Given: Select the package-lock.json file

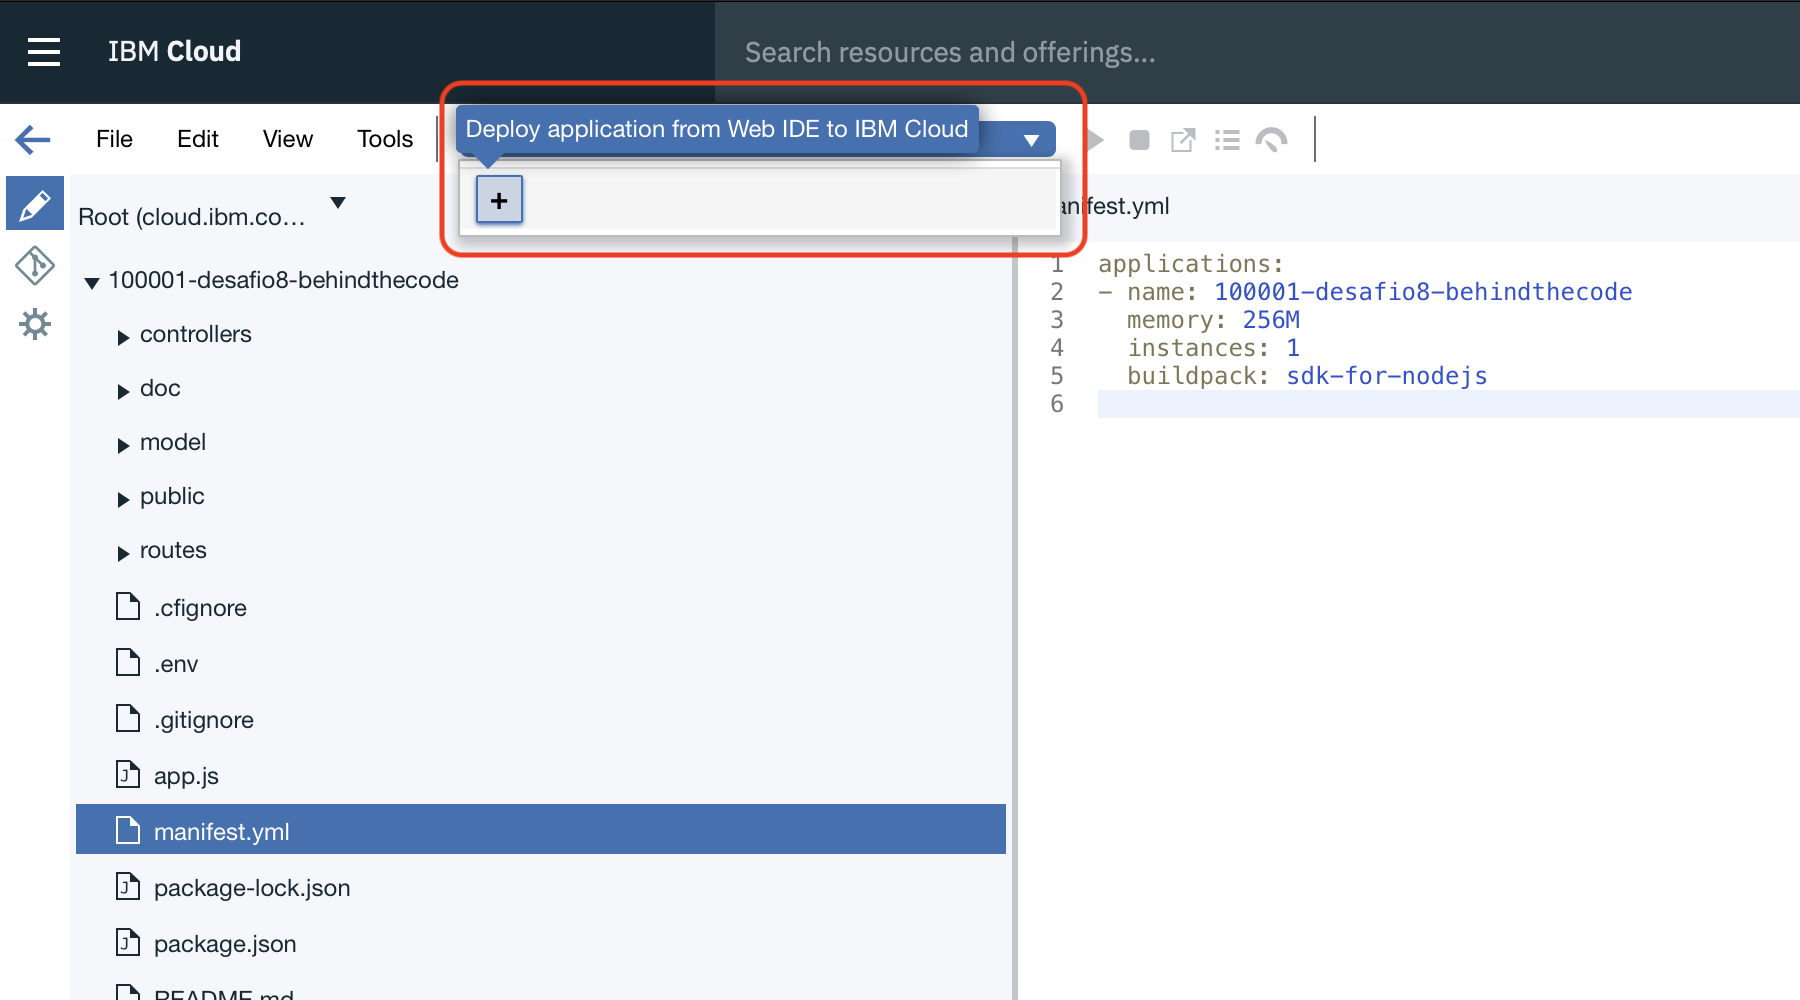Looking at the screenshot, I should click(252, 888).
